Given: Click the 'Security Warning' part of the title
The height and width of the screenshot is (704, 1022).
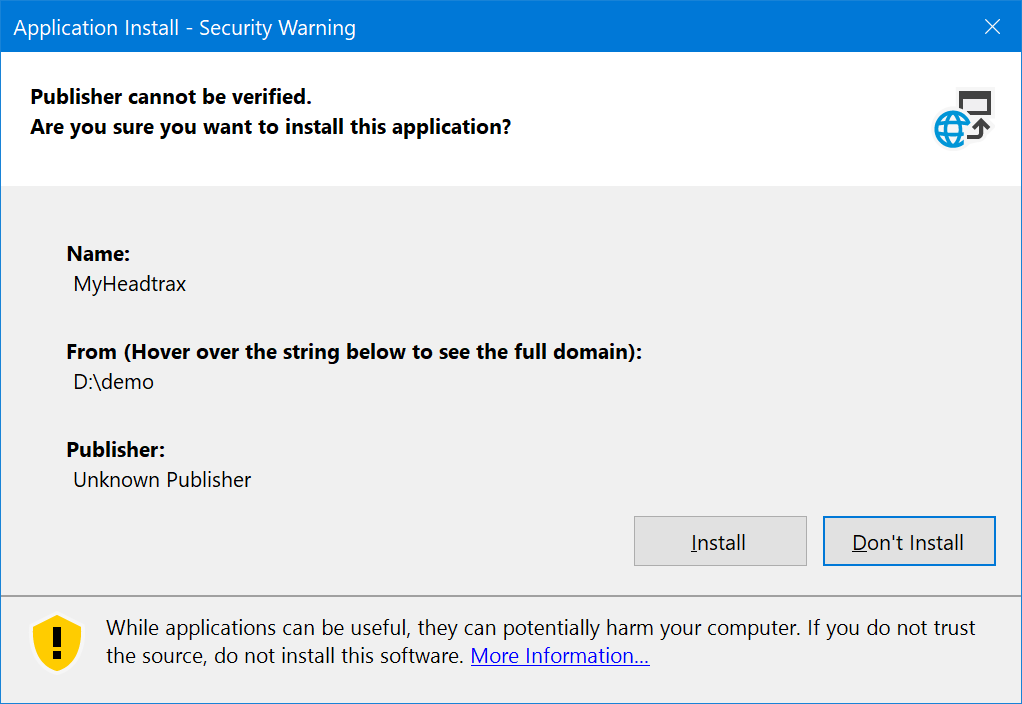Looking at the screenshot, I should 277,28.
